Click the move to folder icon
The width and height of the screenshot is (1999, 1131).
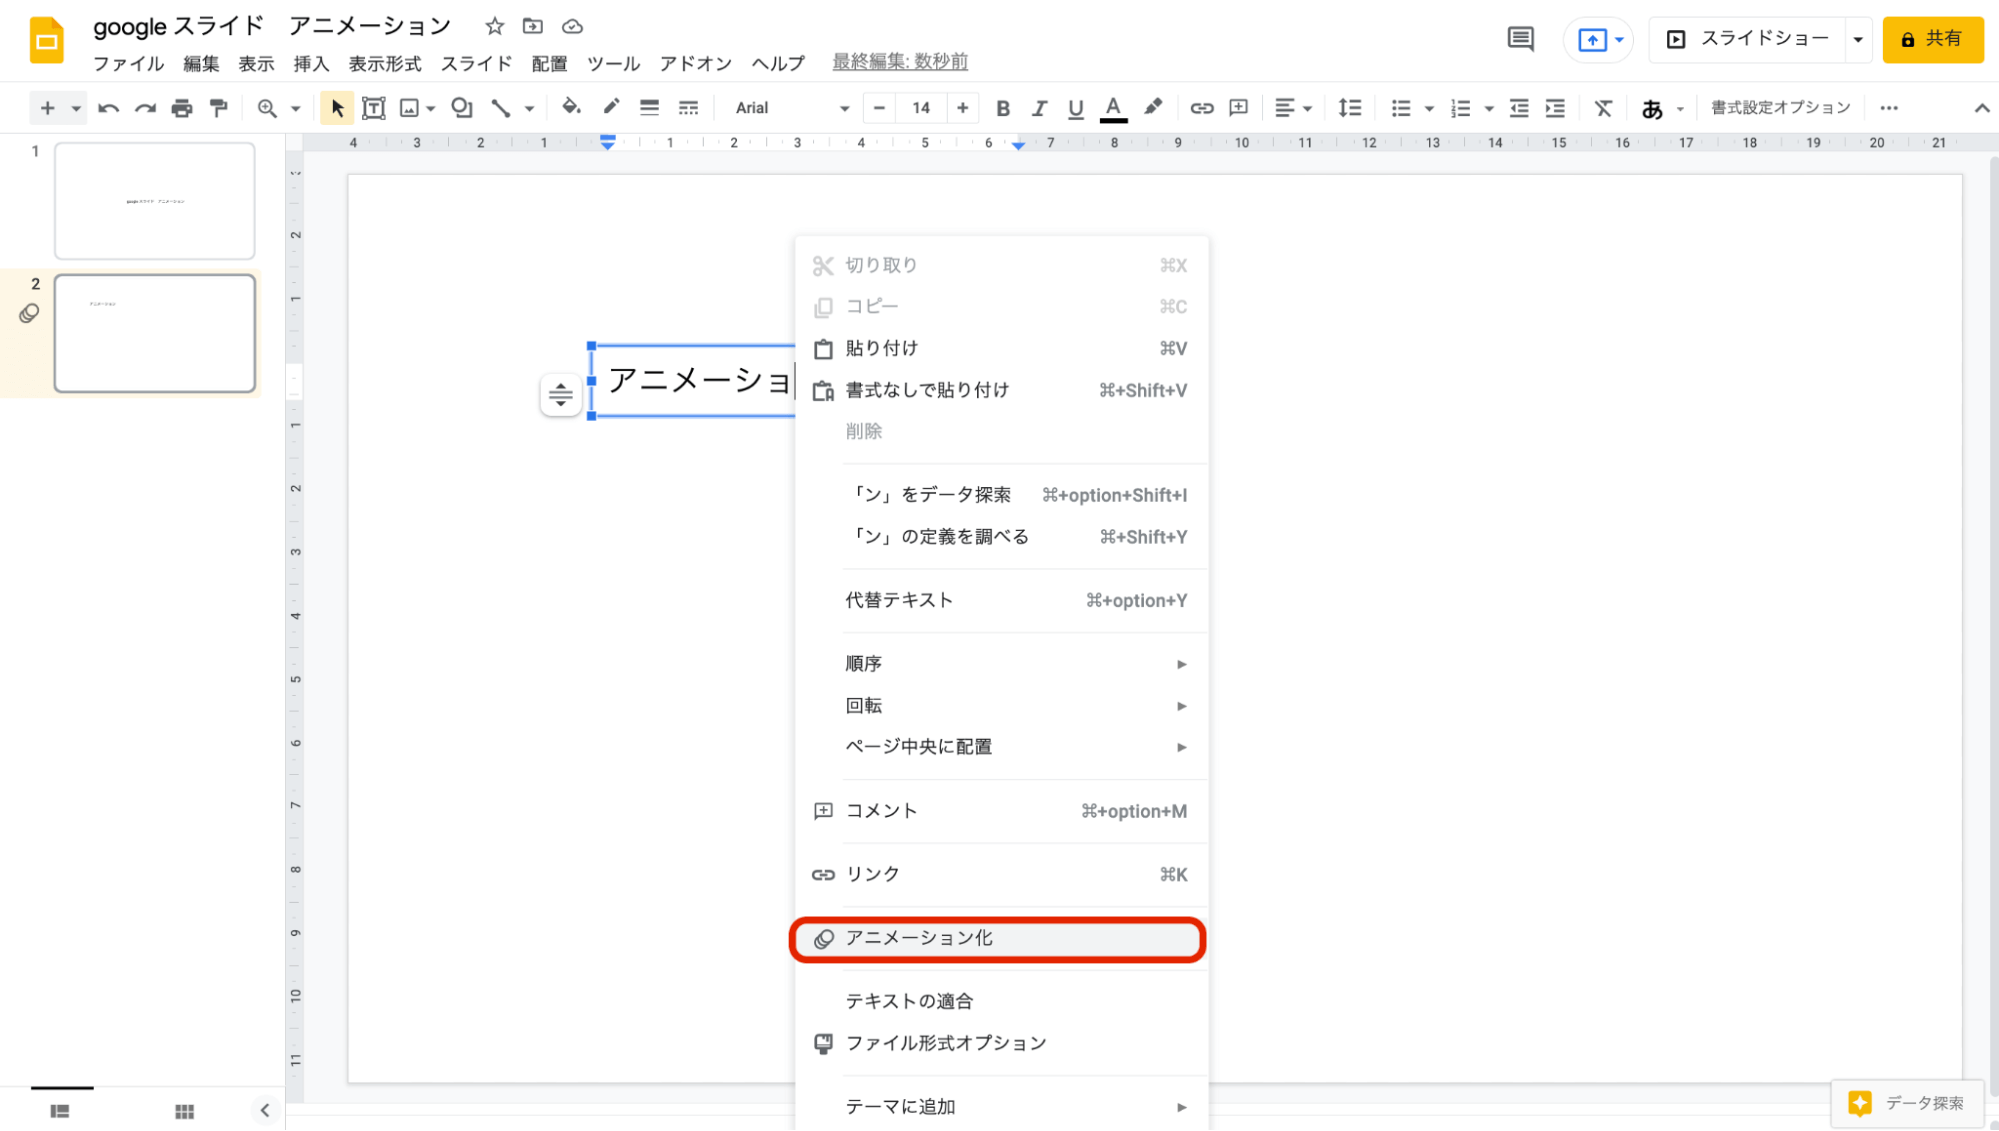[x=533, y=26]
